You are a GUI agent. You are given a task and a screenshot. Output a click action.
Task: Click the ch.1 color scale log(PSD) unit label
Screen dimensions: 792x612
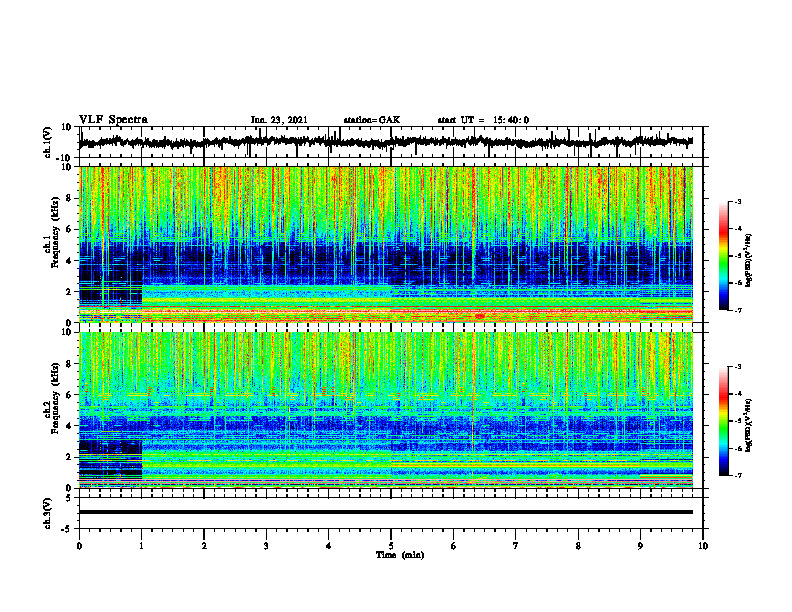coord(749,261)
